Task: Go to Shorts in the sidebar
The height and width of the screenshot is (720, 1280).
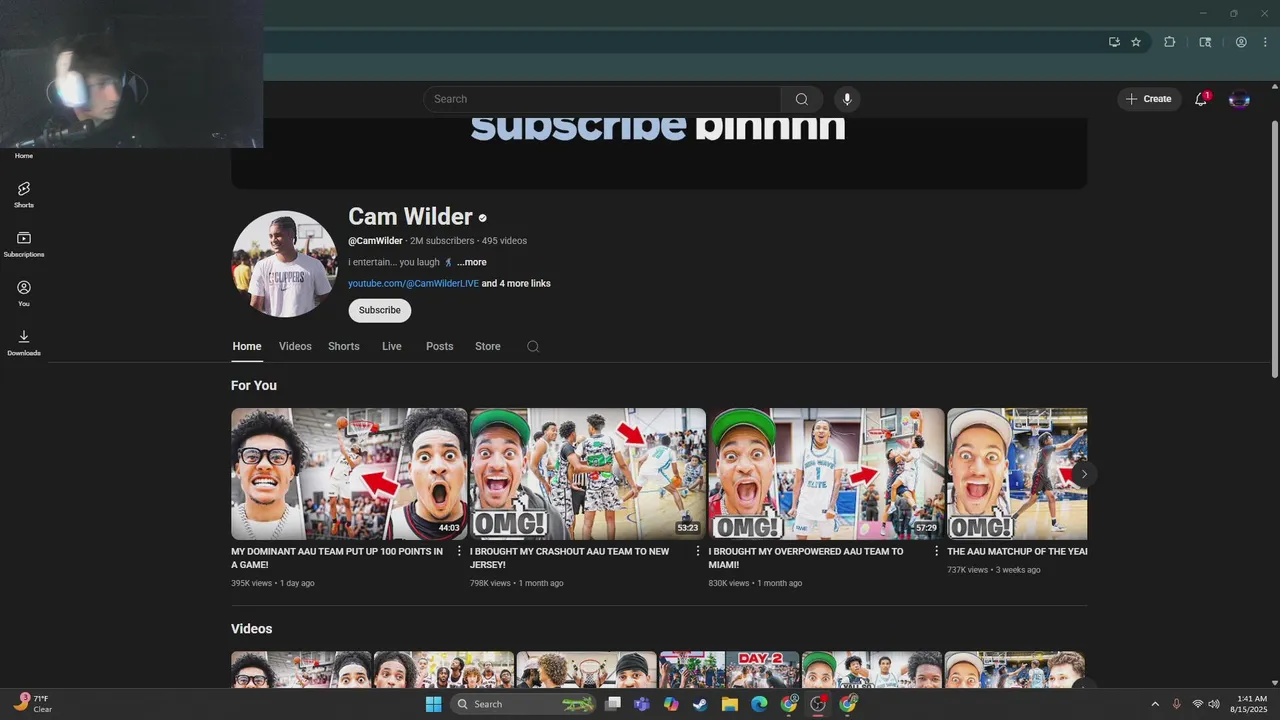Action: coord(24,194)
